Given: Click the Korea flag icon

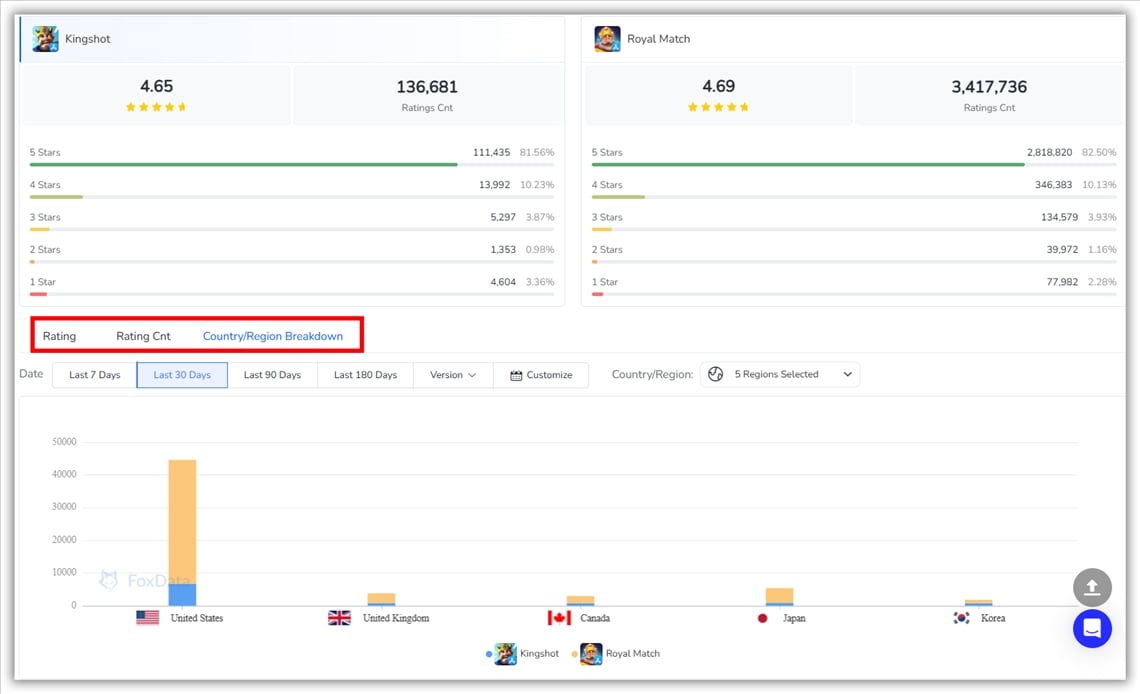Looking at the screenshot, I should (x=961, y=618).
